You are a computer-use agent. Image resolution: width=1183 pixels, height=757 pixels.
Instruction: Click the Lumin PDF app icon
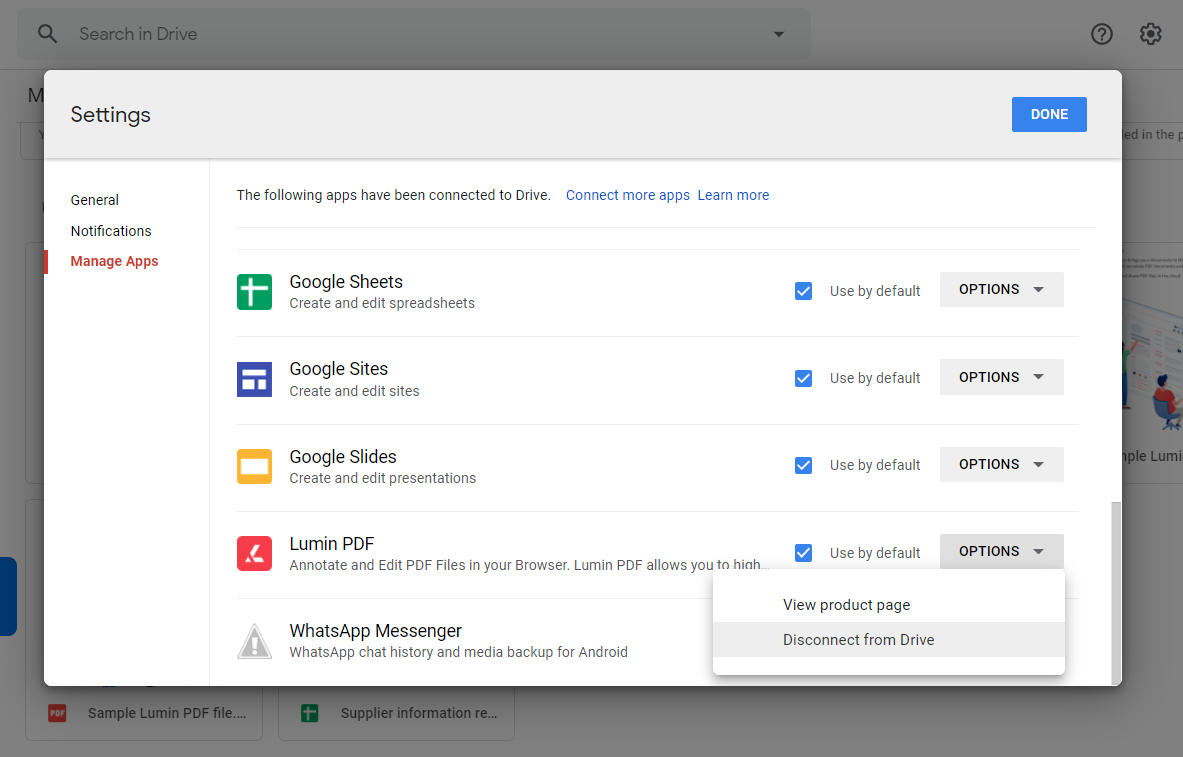click(x=254, y=553)
